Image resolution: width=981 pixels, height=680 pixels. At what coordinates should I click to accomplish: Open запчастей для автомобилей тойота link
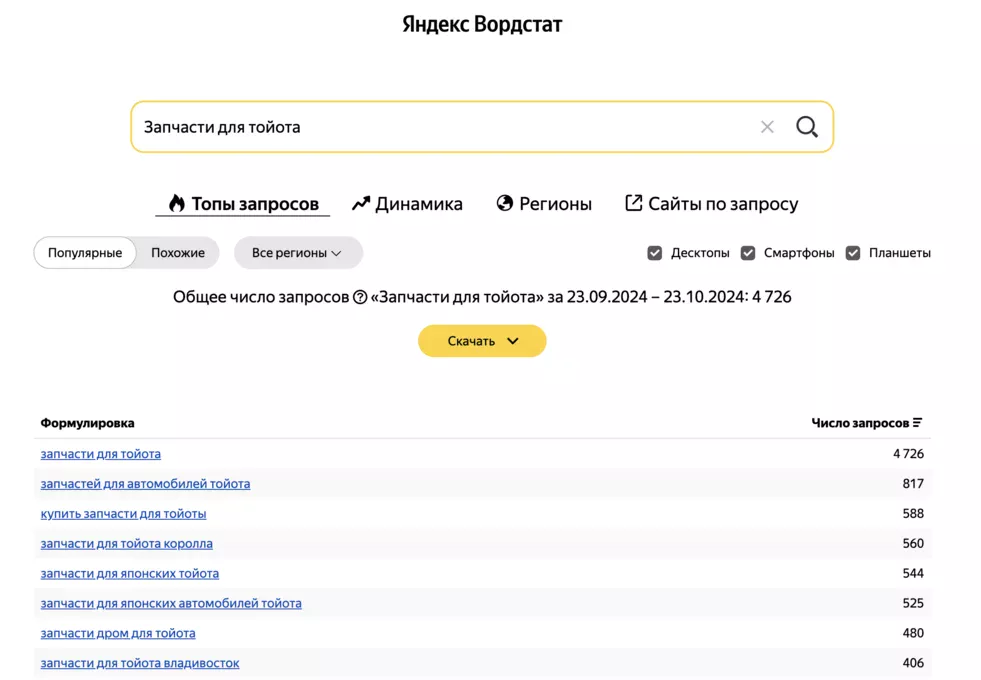coord(145,484)
